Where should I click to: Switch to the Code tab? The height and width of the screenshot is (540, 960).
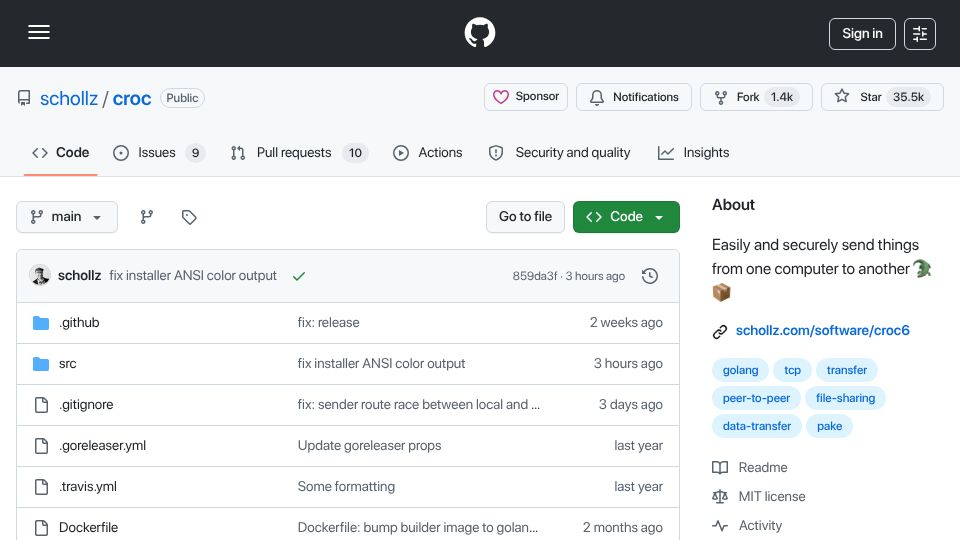pyautogui.click(x=61, y=152)
